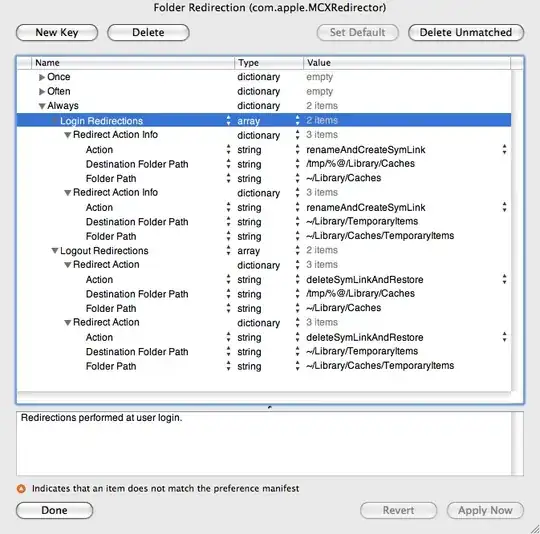Click the Apply Now button
This screenshot has width=540, height=534.
[x=485, y=510]
